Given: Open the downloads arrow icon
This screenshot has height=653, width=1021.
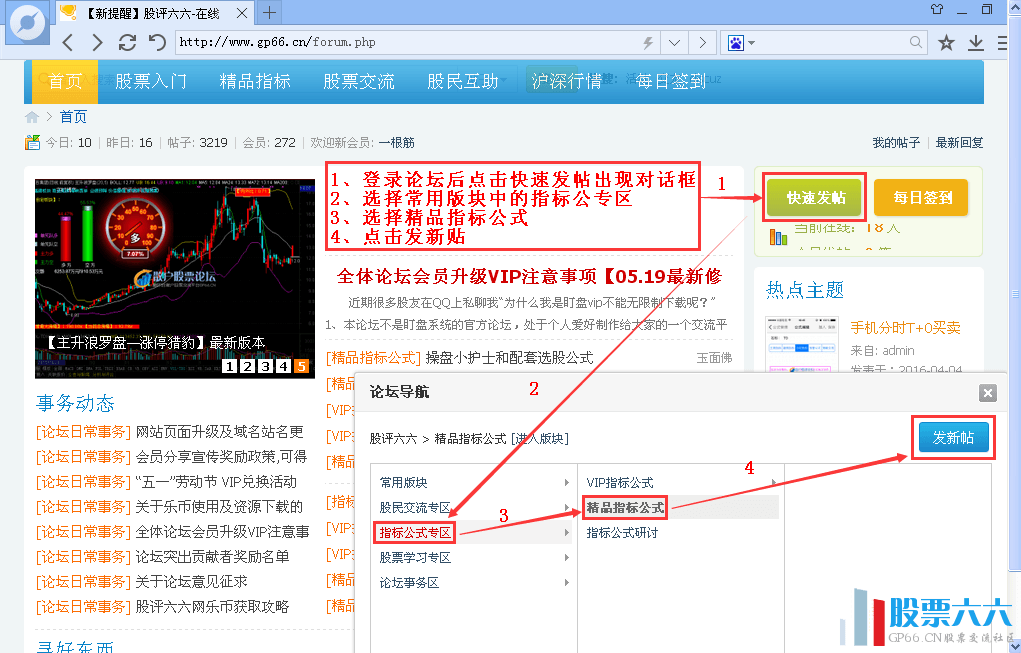Looking at the screenshot, I should [x=976, y=43].
